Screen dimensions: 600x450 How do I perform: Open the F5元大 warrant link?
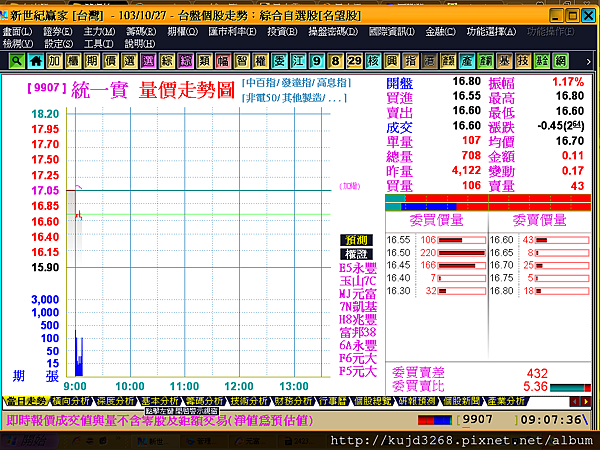coord(358,371)
